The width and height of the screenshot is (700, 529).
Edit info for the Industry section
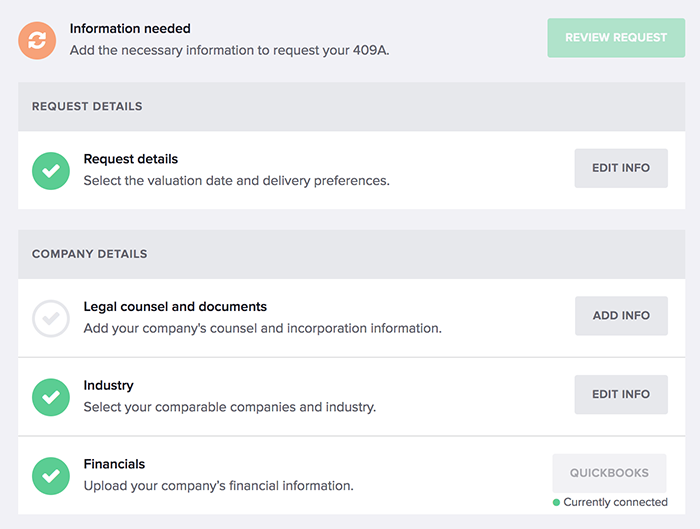621,394
